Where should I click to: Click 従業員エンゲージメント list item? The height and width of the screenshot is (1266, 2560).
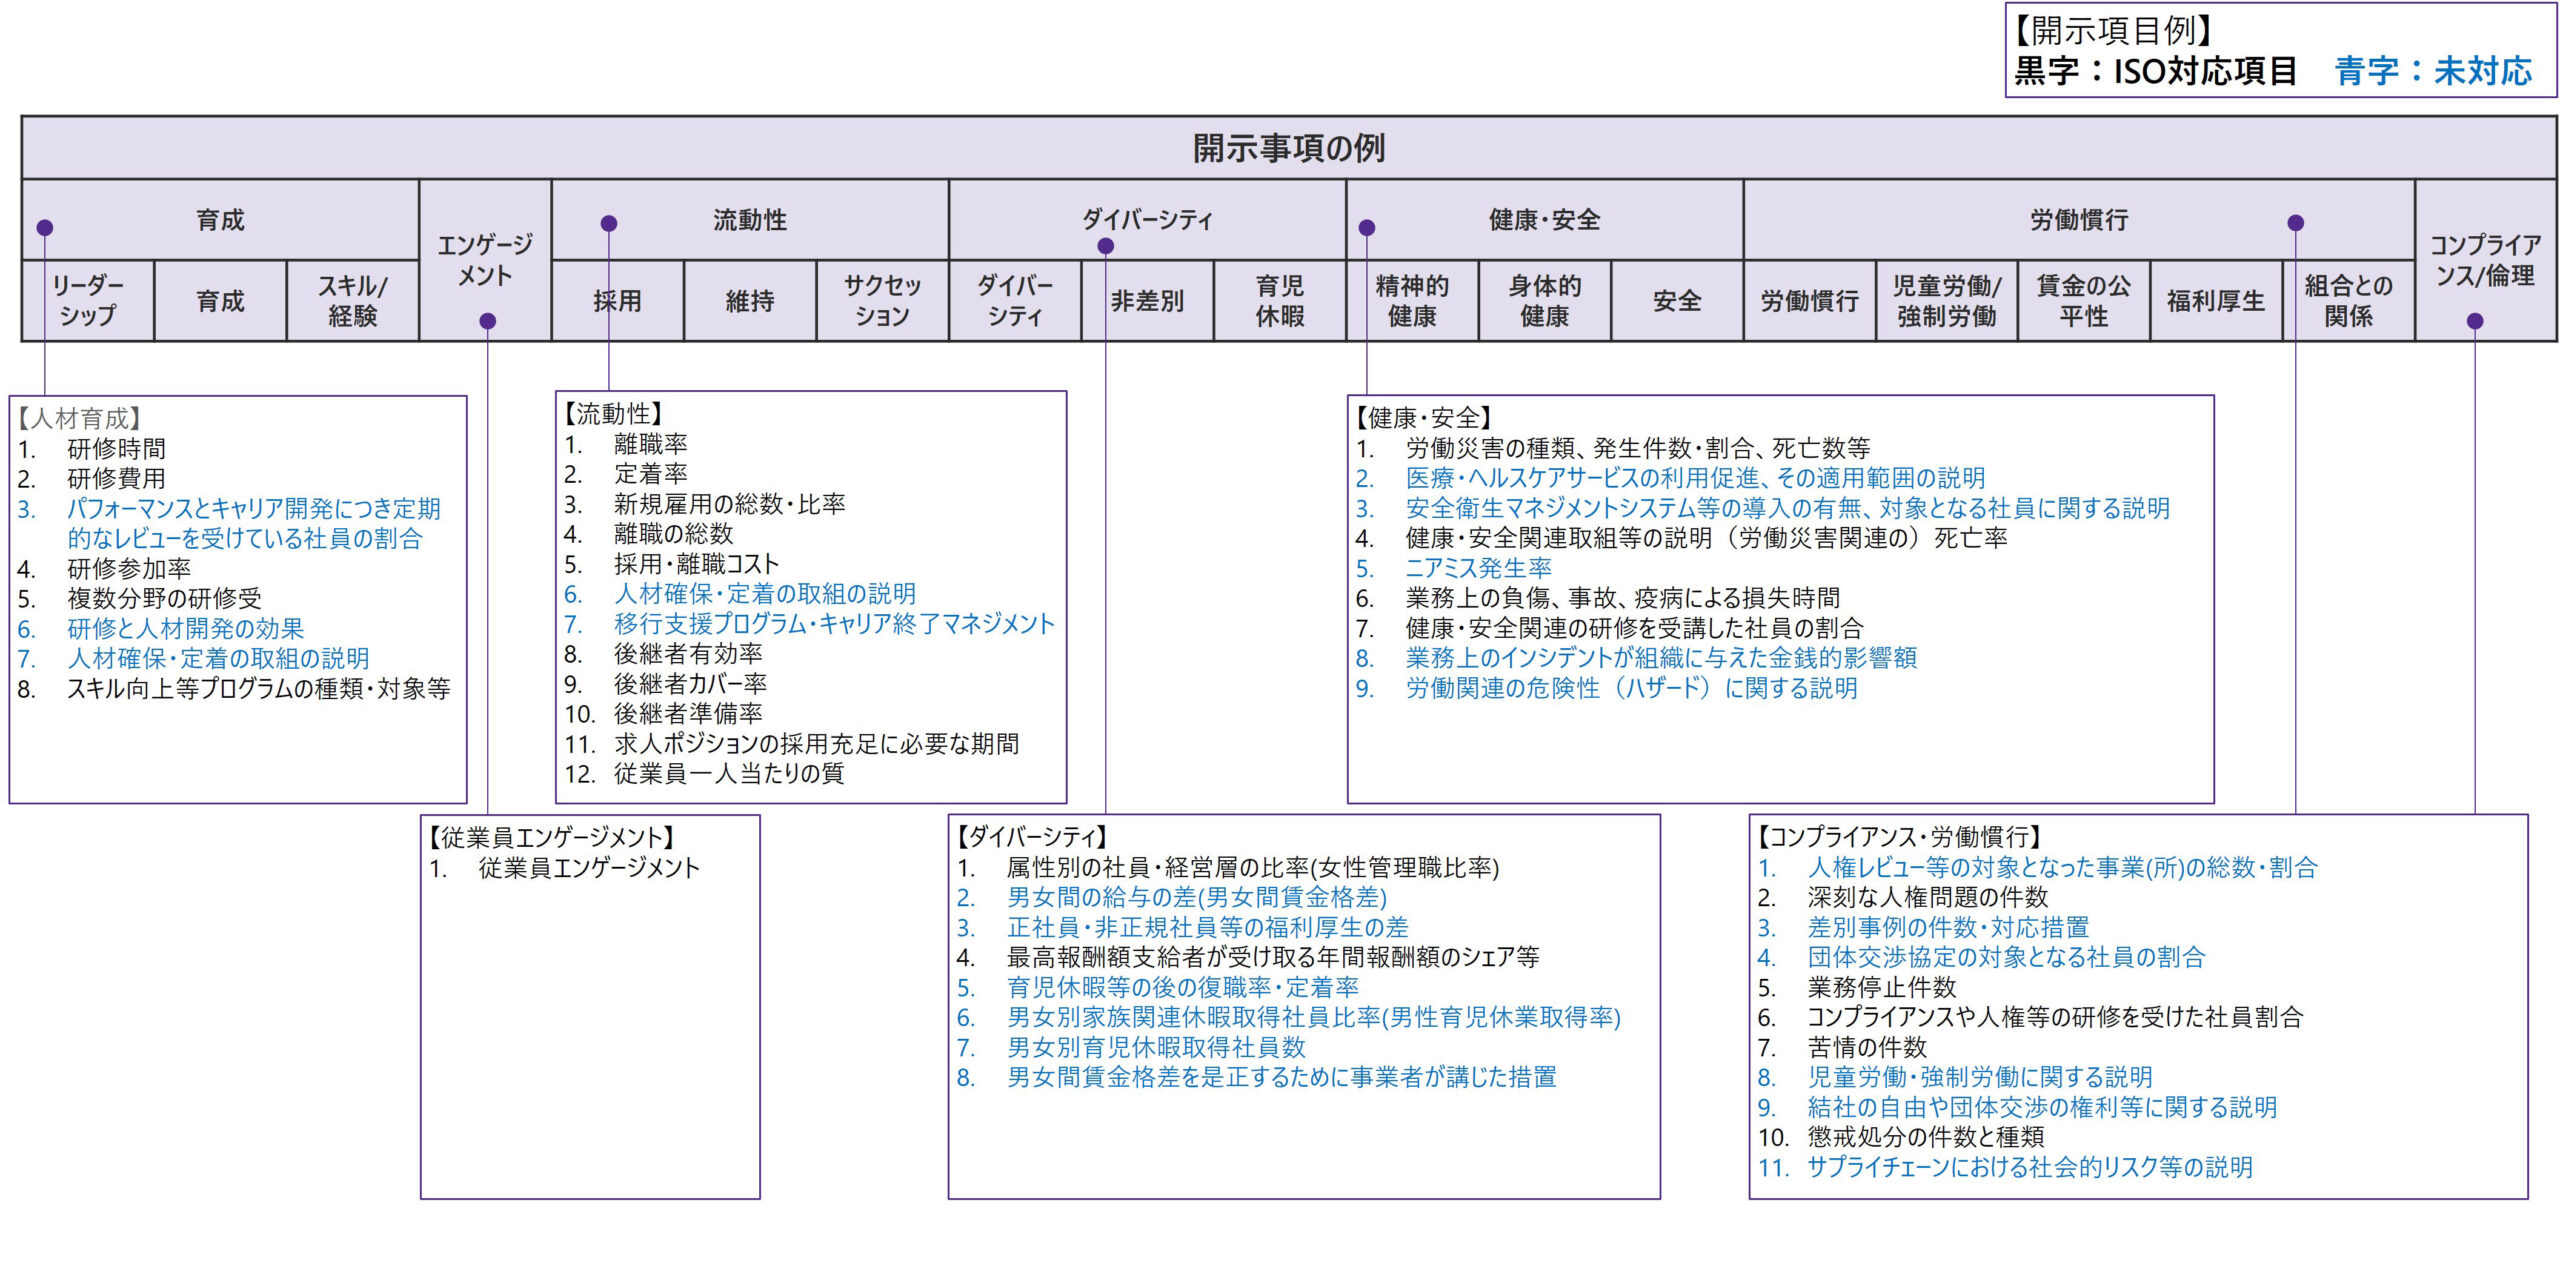[x=588, y=868]
